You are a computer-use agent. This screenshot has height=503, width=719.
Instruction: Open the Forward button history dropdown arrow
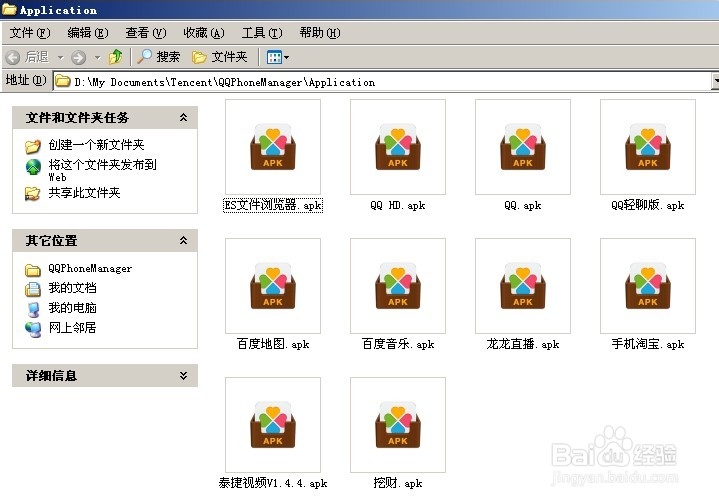tap(97, 57)
